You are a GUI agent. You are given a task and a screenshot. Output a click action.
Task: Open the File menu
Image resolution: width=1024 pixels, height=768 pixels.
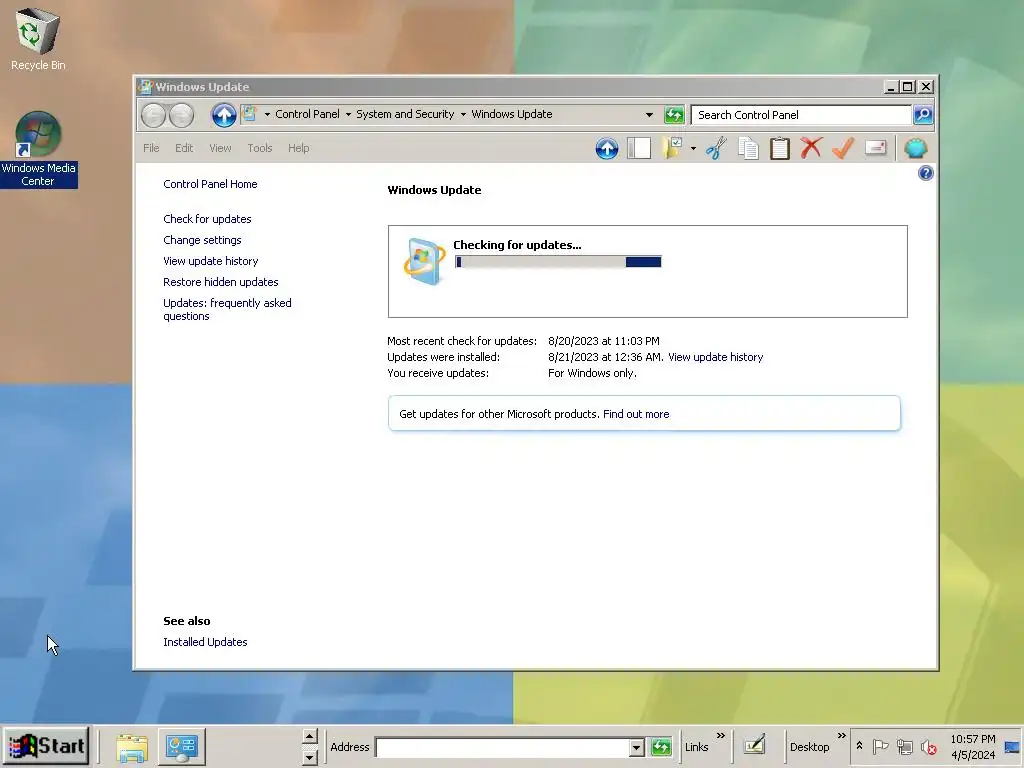click(x=151, y=148)
